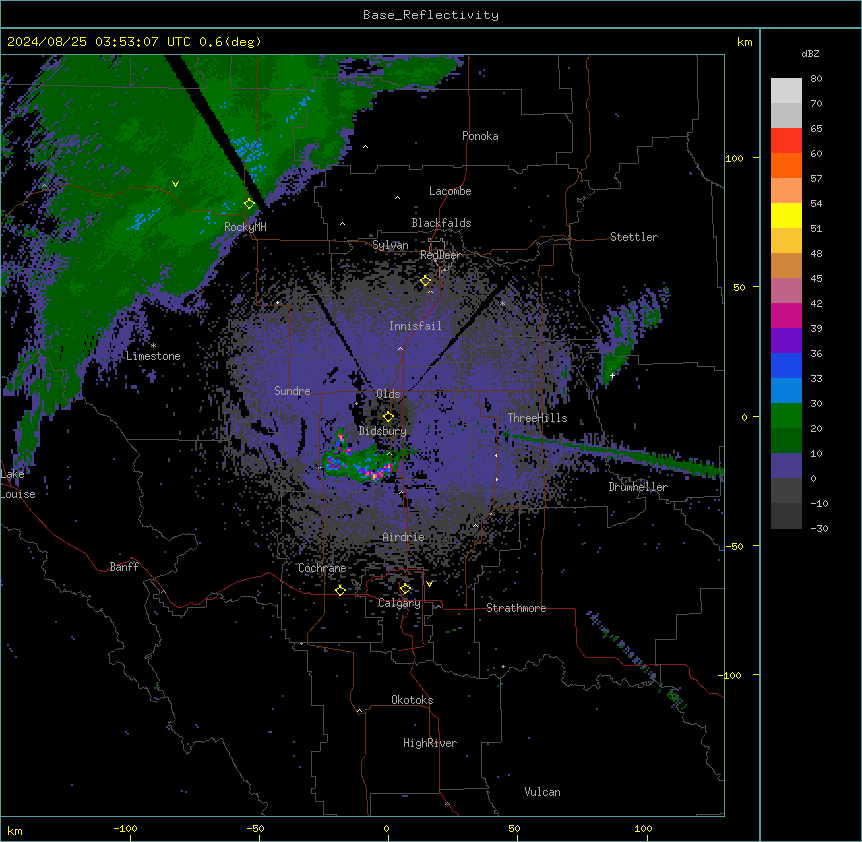Click the ThreeHills label
862x842 pixels.
[x=538, y=418]
